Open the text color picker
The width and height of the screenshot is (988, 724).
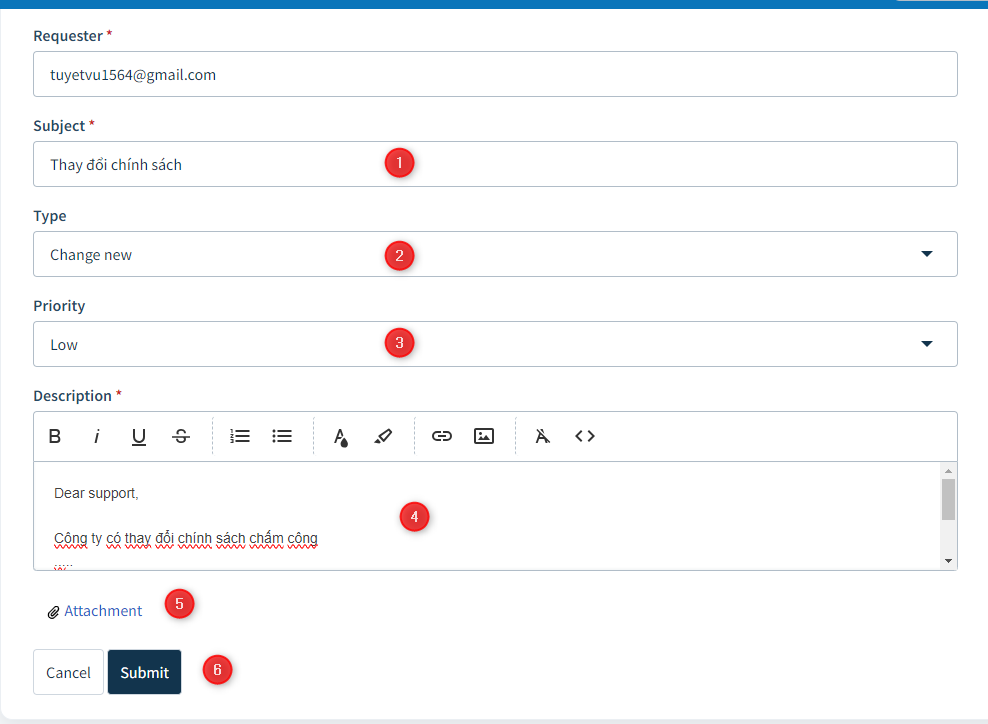tap(341, 436)
